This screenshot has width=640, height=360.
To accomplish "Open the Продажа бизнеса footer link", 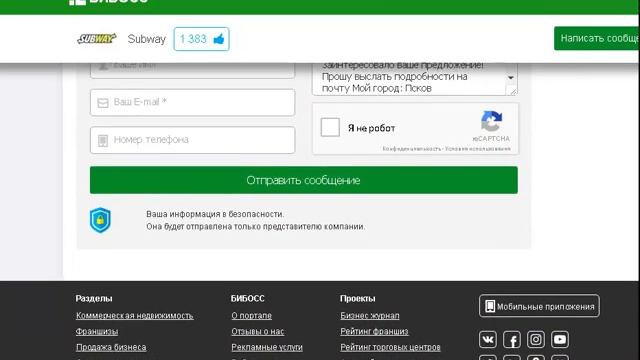I will pos(111,347).
